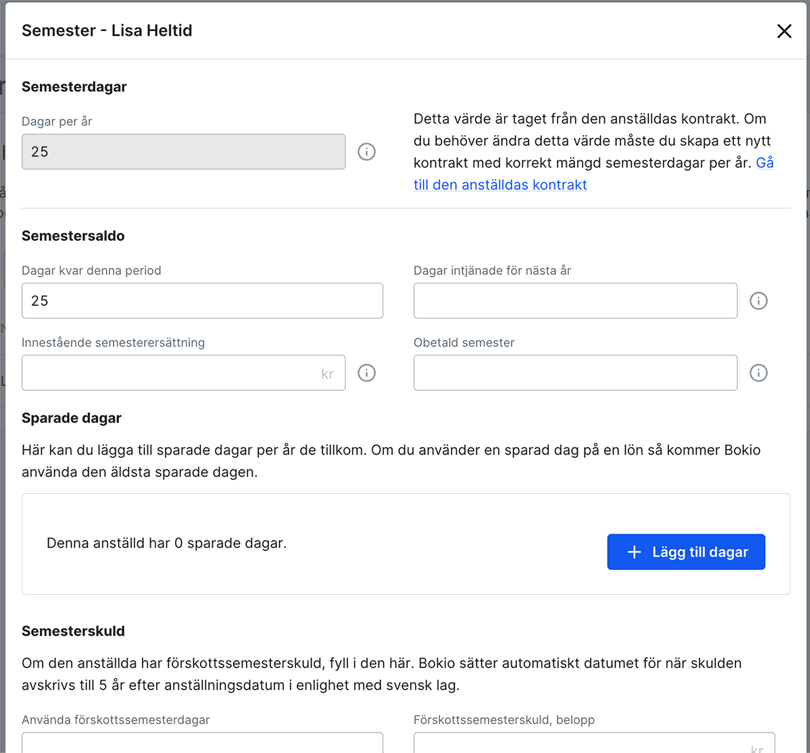Image resolution: width=810 pixels, height=753 pixels.
Task: Follow the Gå till den anställdas kontrakt link
Action: click(x=500, y=185)
